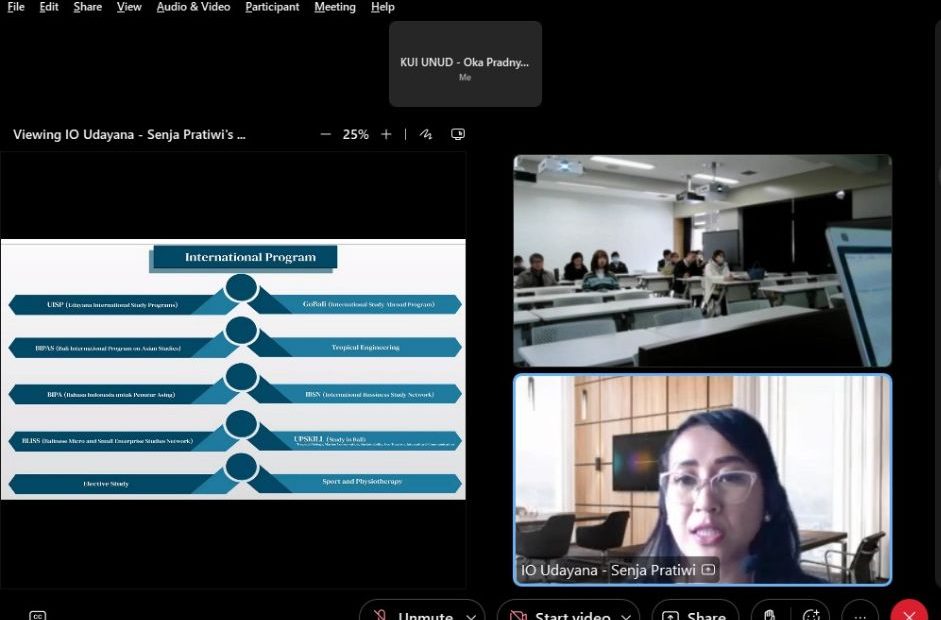Image resolution: width=941 pixels, height=620 pixels.
Task: Zoom out shared content with minus icon
Action: pos(325,134)
